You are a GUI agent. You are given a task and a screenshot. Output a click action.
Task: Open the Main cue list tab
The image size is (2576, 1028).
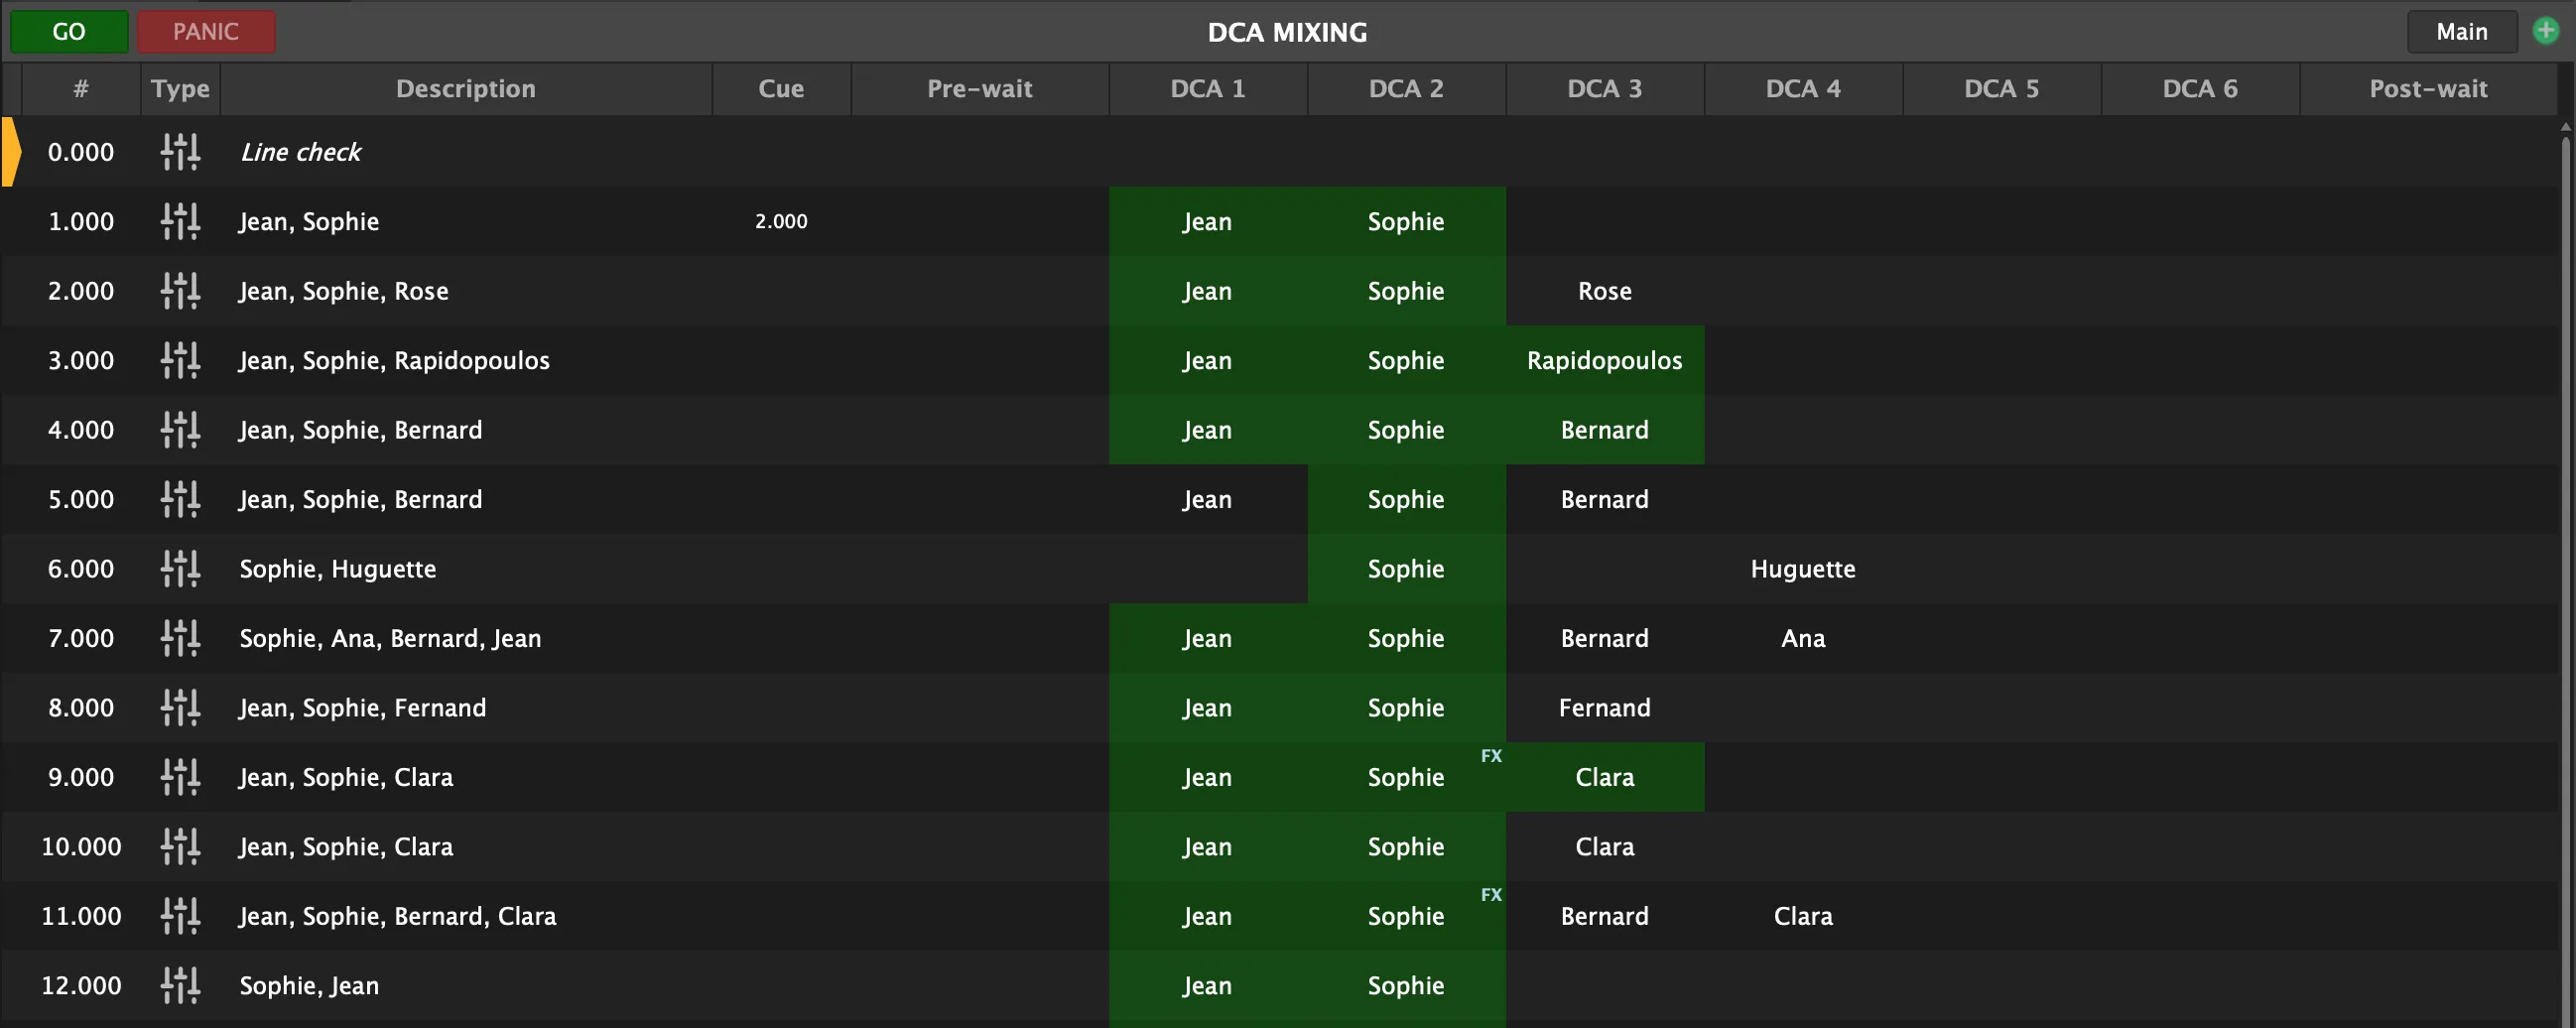click(2461, 31)
